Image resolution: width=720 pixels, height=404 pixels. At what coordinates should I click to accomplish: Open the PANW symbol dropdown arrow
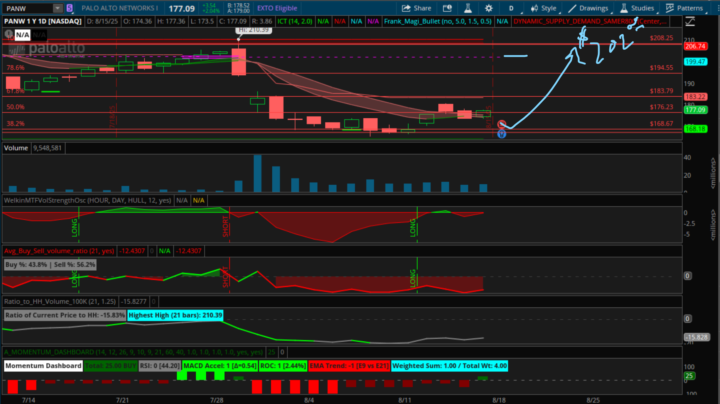(57, 8)
